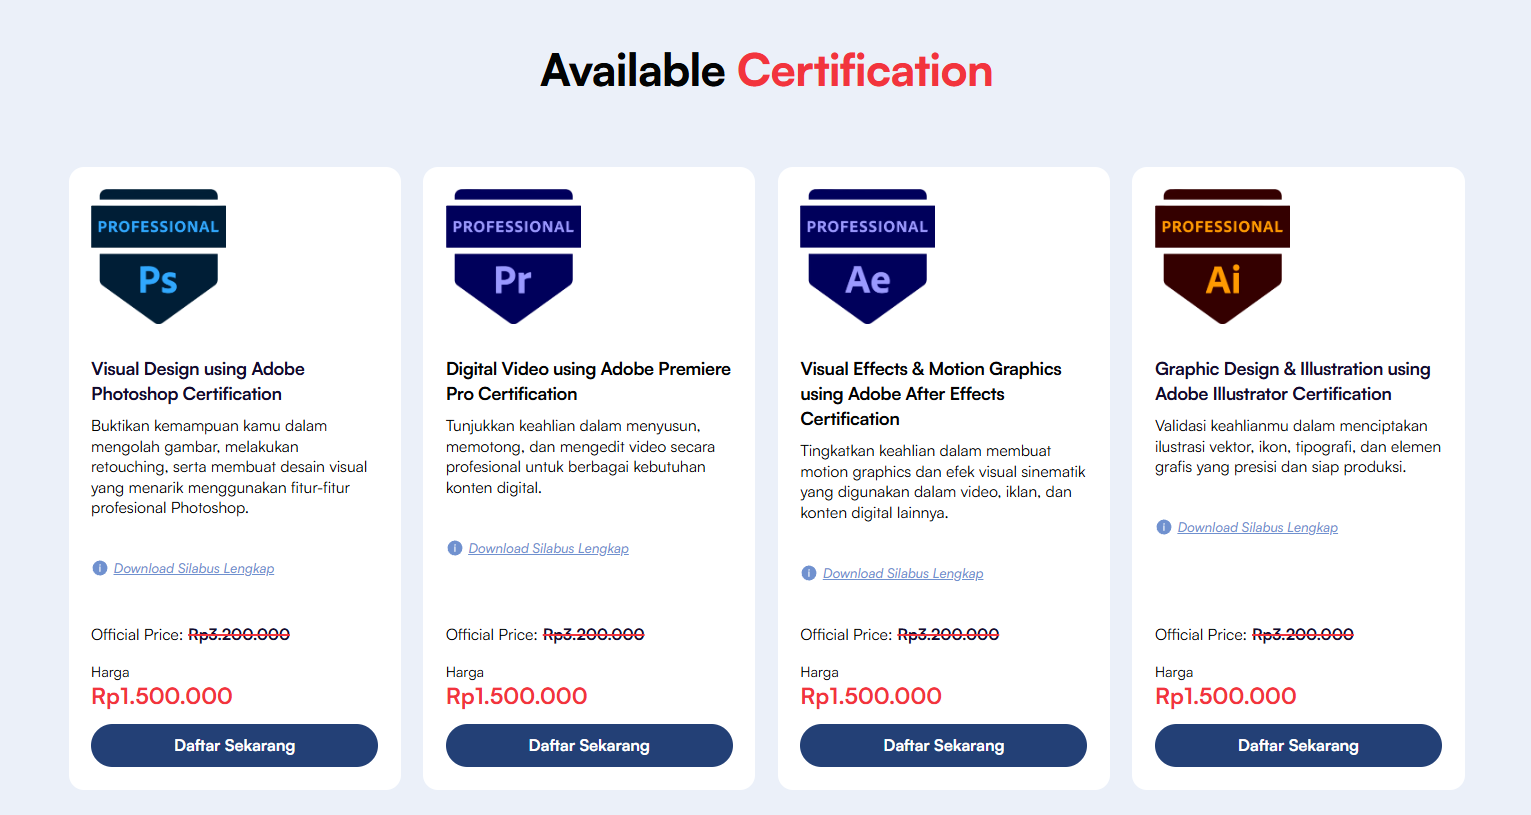The width and height of the screenshot is (1531, 815).
Task: Click the red Rp1.500.000 price on Illustrator card
Action: (1225, 696)
